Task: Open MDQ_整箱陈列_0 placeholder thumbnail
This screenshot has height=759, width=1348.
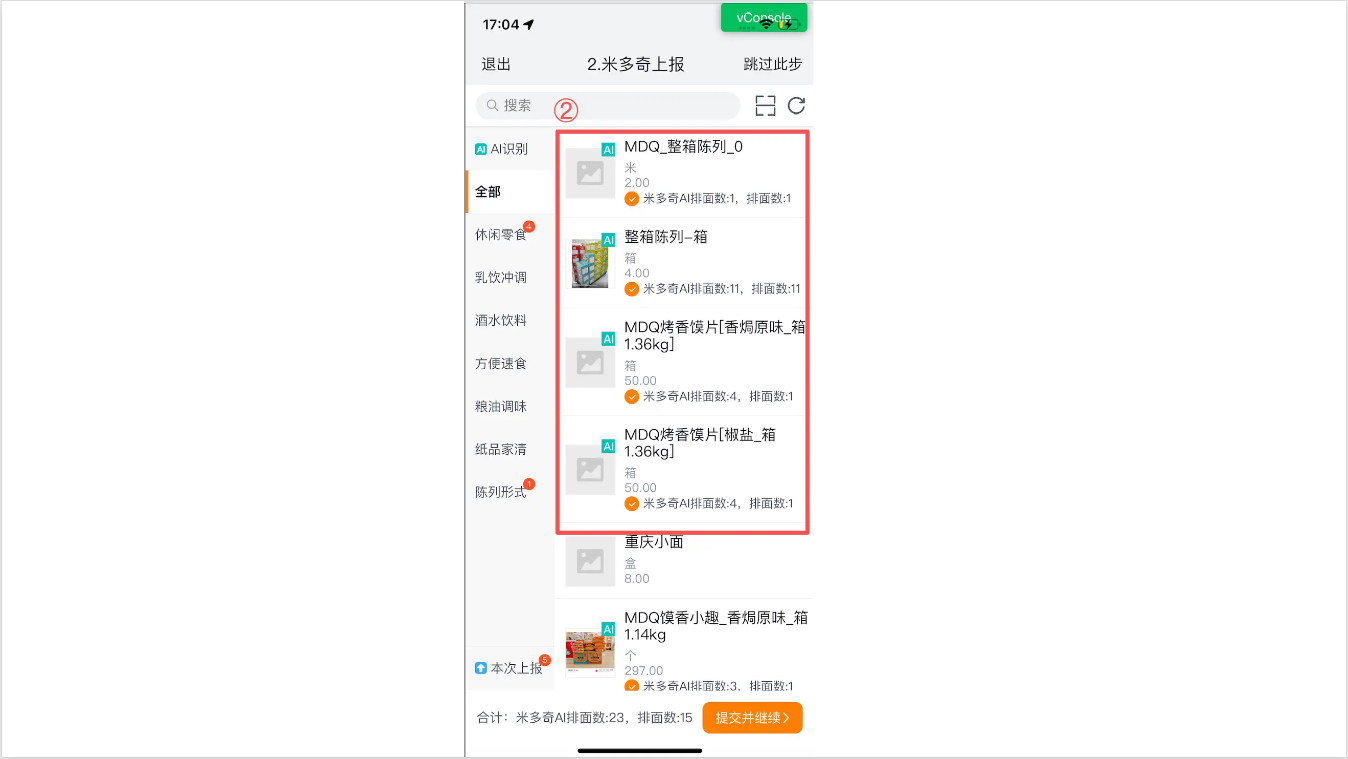Action: click(590, 173)
